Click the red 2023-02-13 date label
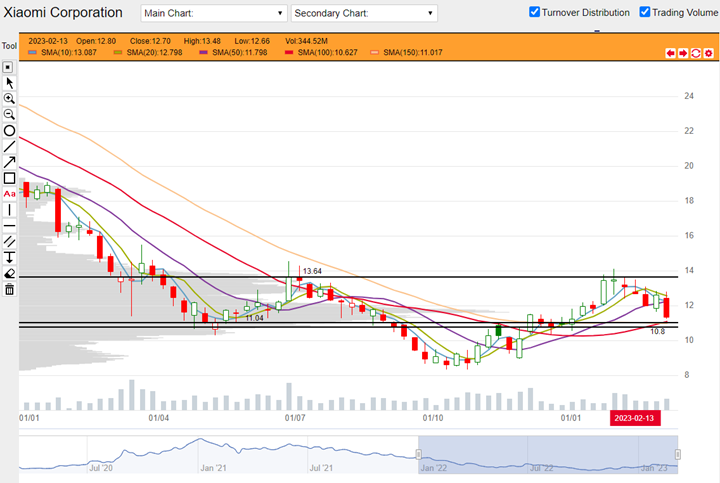This screenshot has height=483, width=720. point(635,418)
